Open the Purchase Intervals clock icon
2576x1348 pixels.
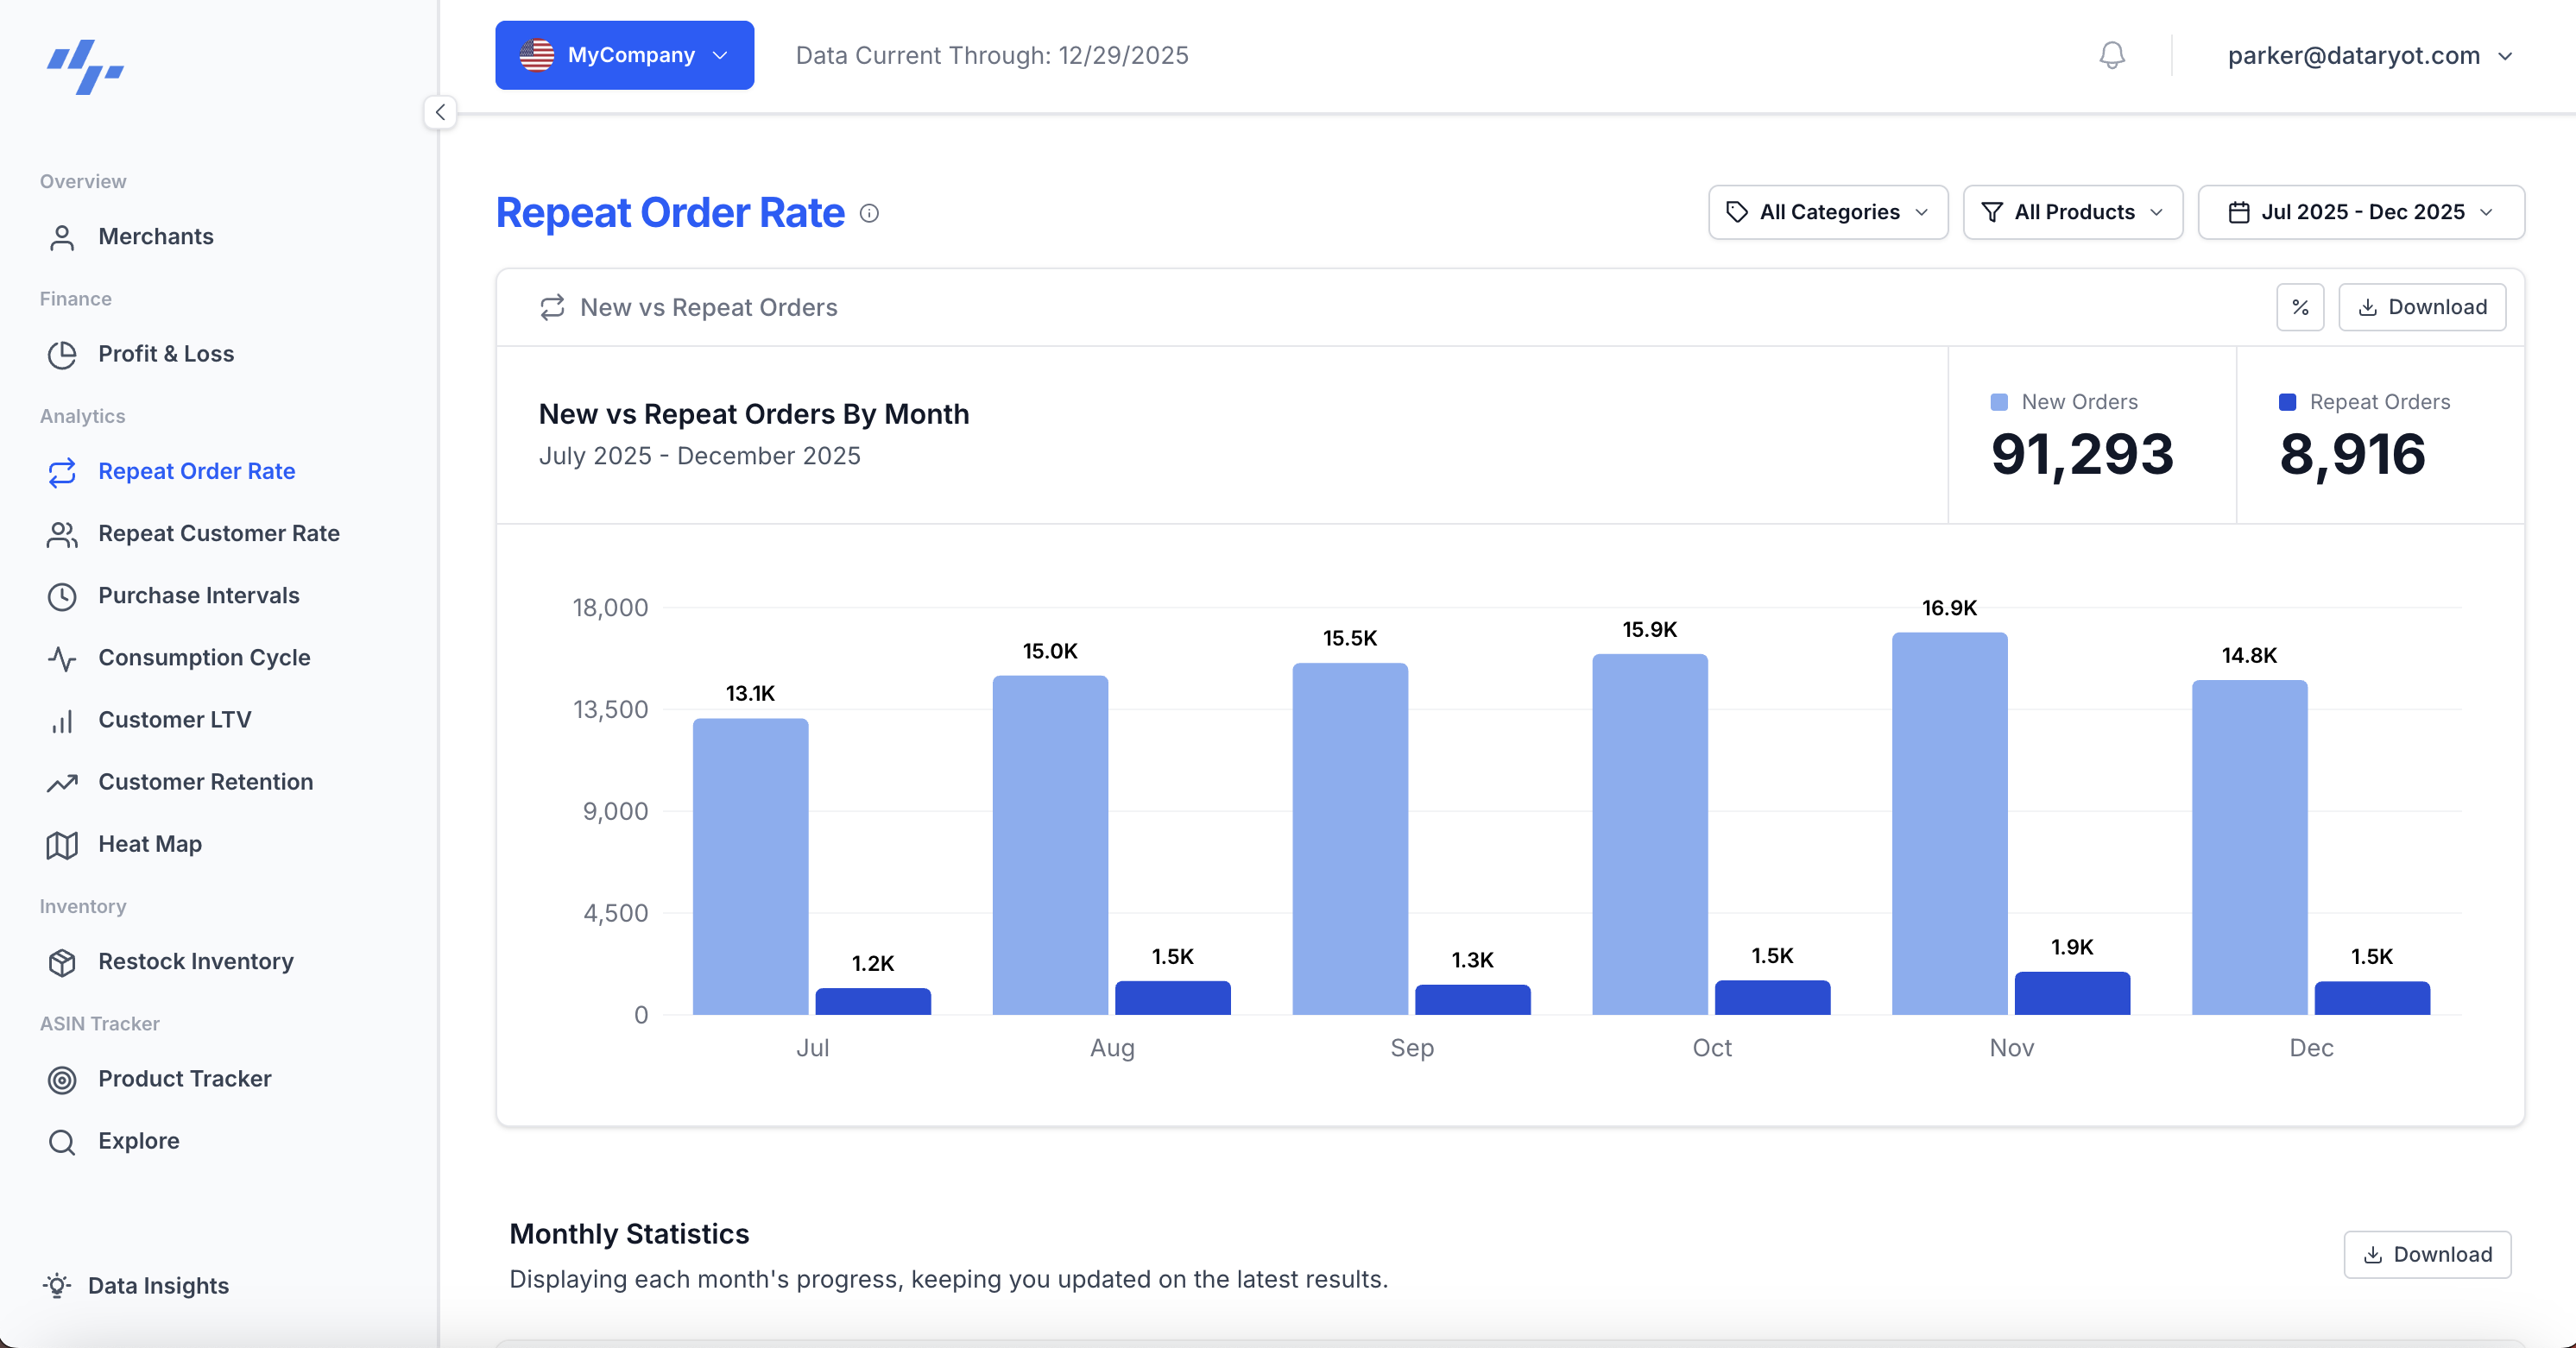[x=62, y=596]
